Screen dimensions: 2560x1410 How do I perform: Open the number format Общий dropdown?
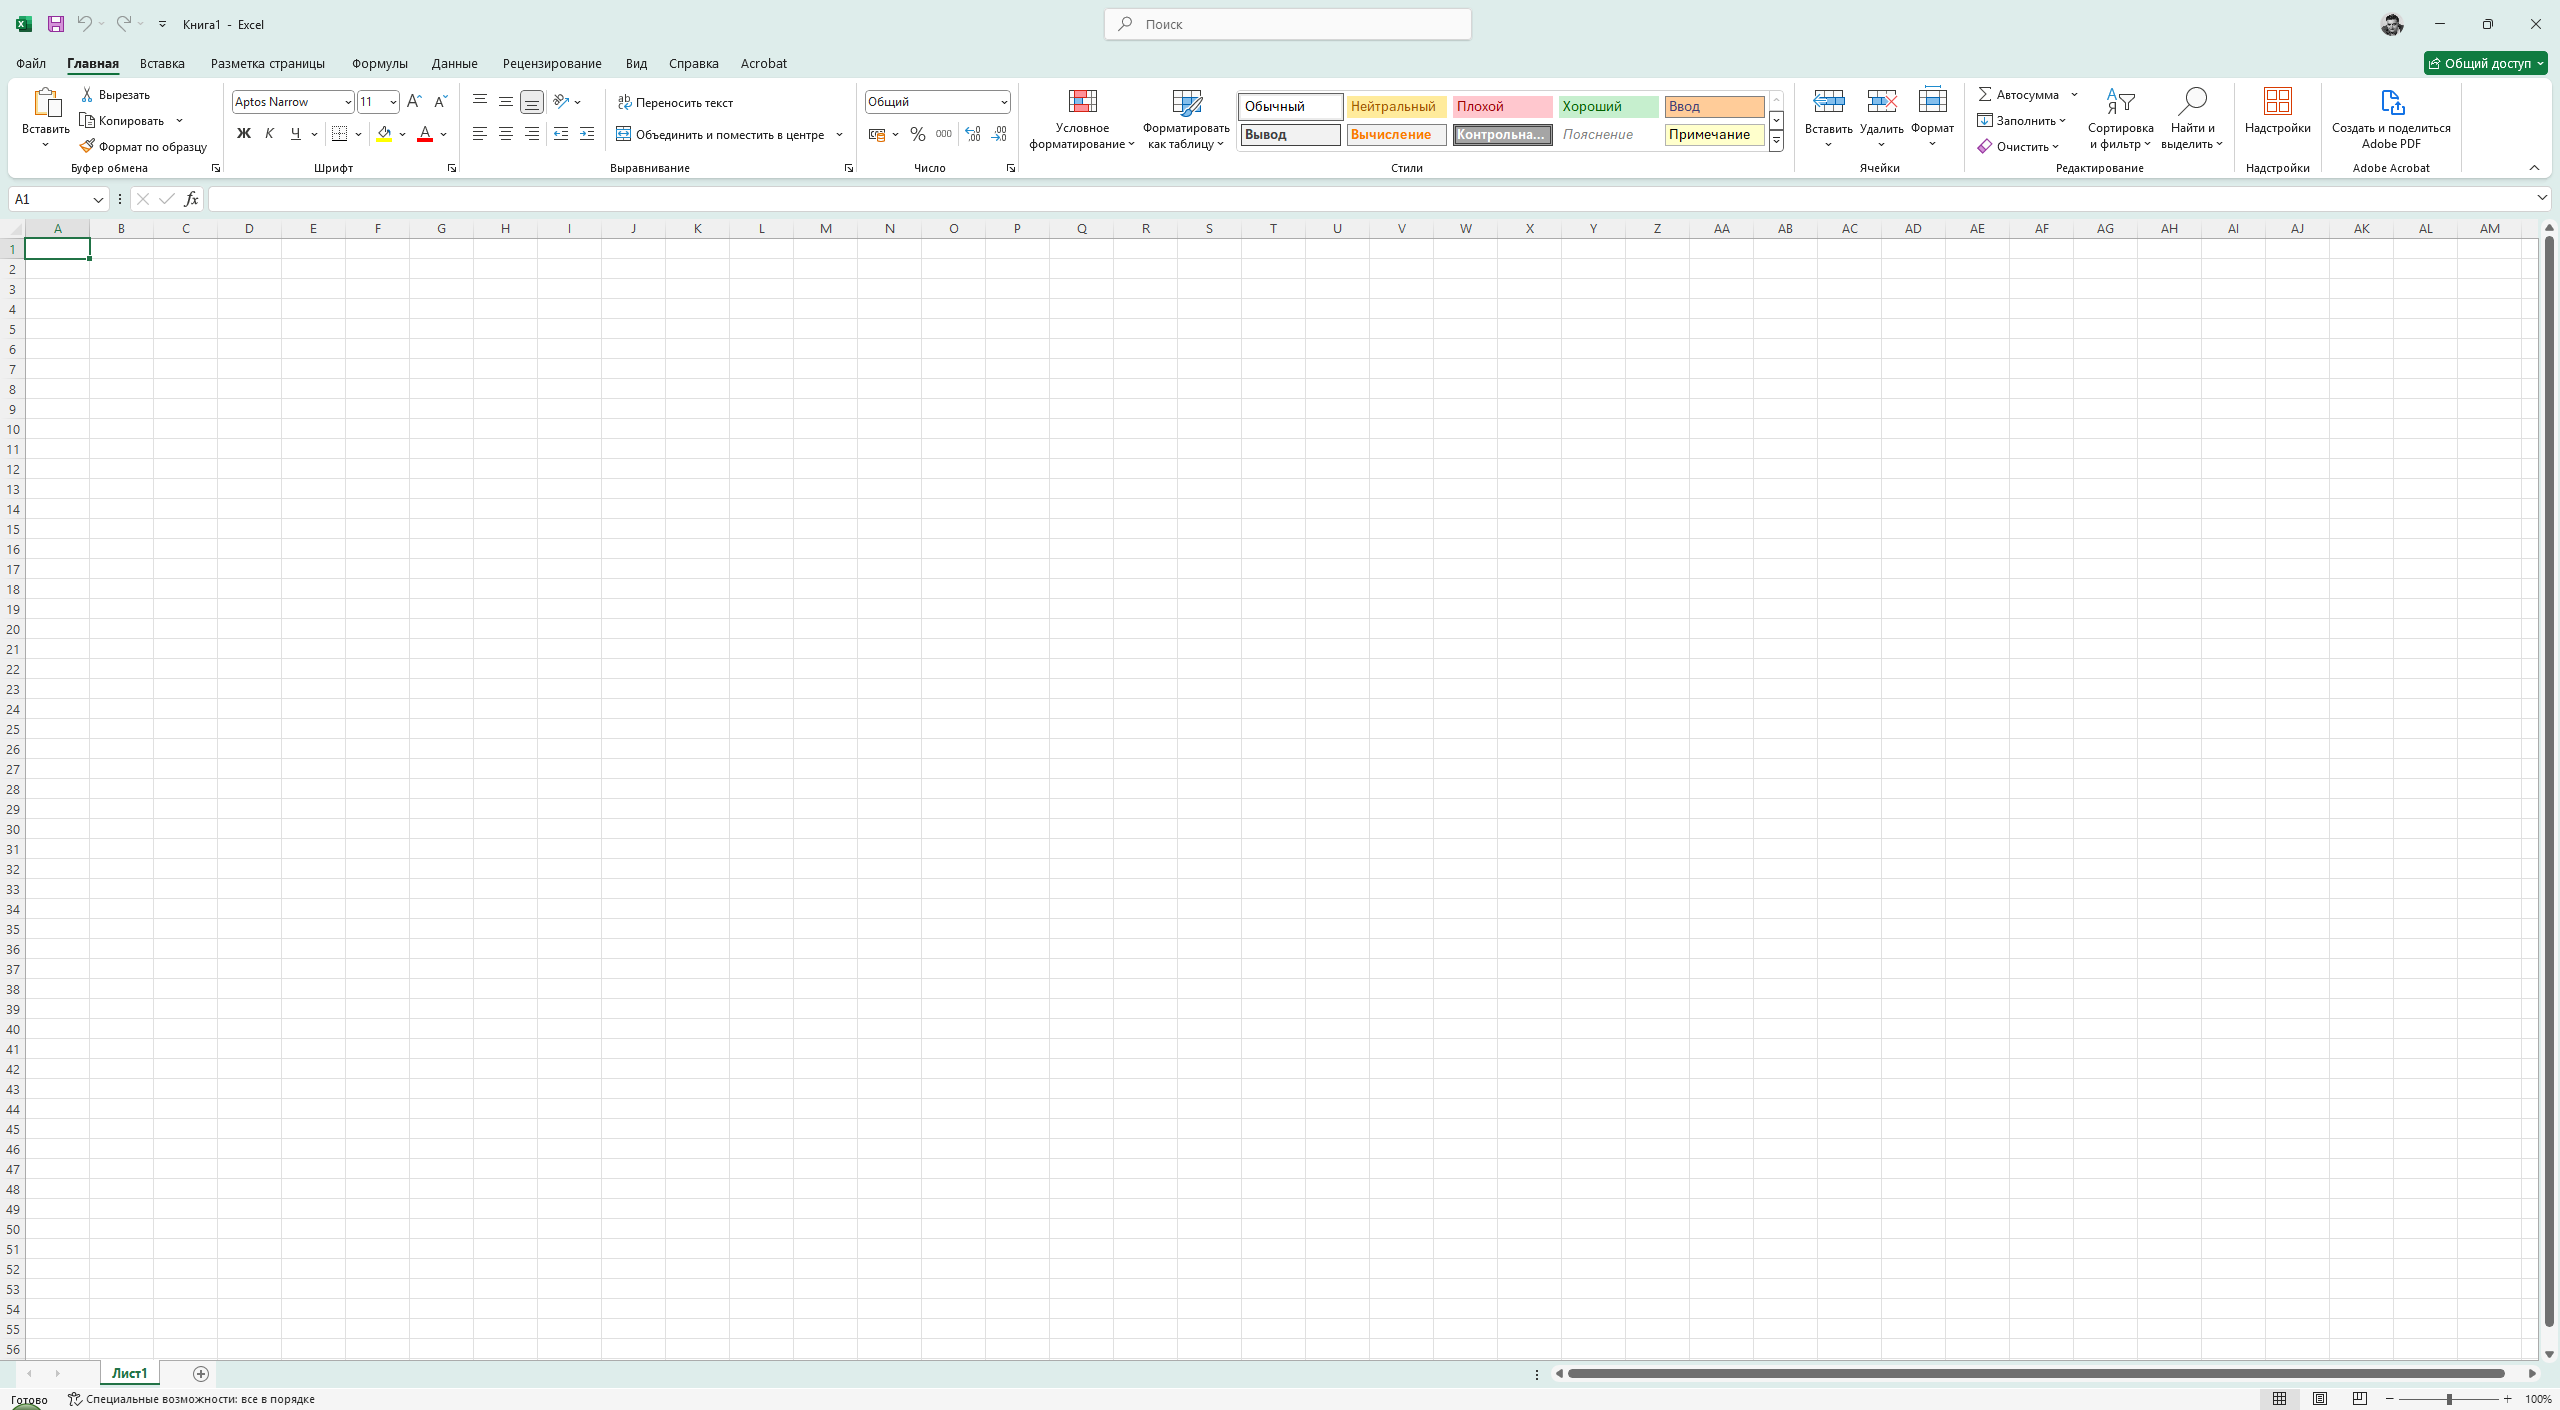(x=1003, y=102)
